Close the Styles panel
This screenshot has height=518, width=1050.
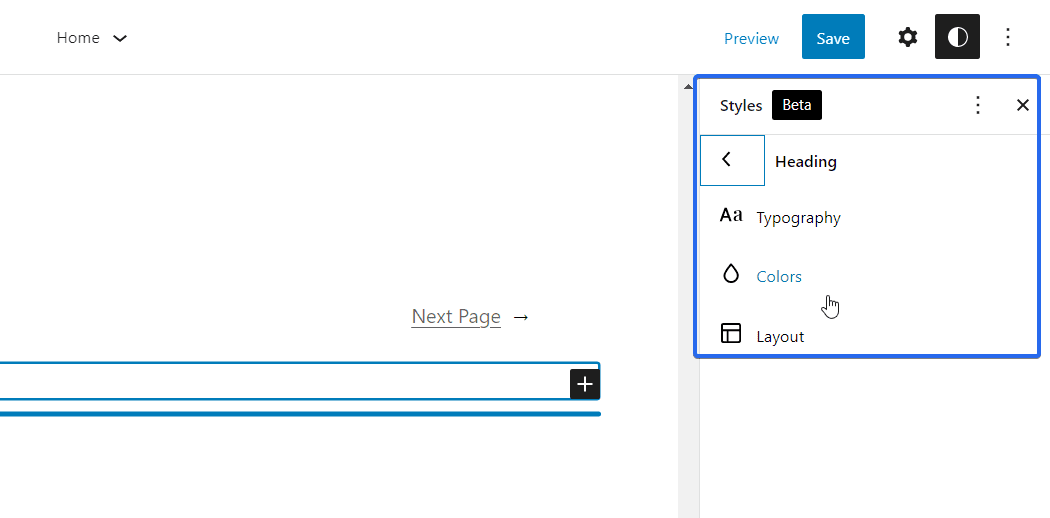point(1023,105)
